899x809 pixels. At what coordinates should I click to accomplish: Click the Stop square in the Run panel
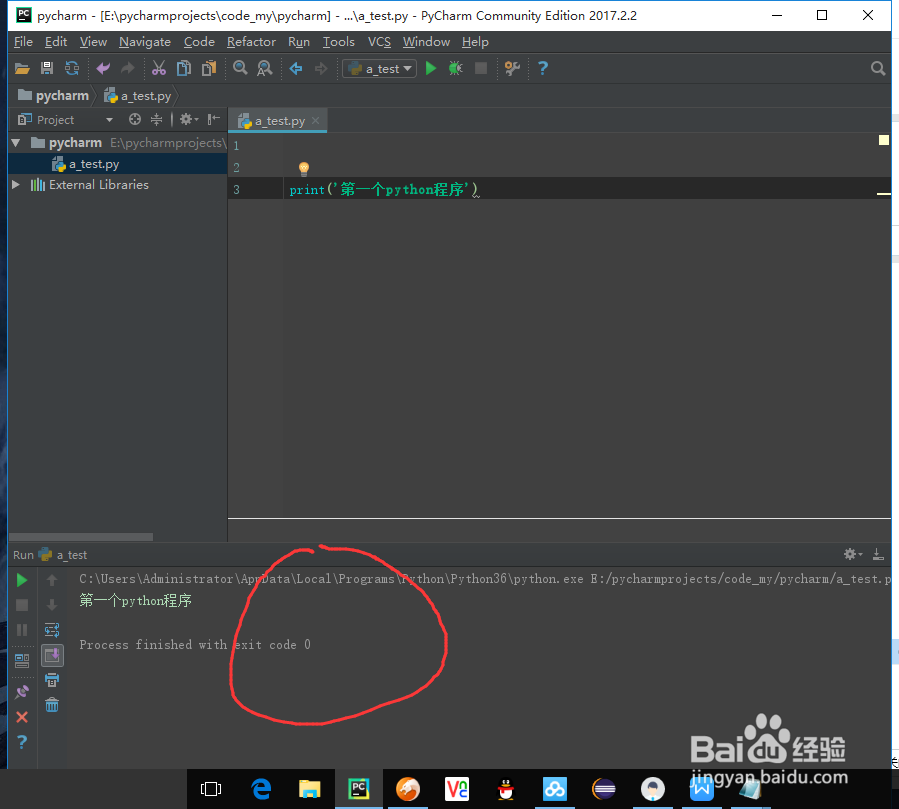(x=22, y=605)
